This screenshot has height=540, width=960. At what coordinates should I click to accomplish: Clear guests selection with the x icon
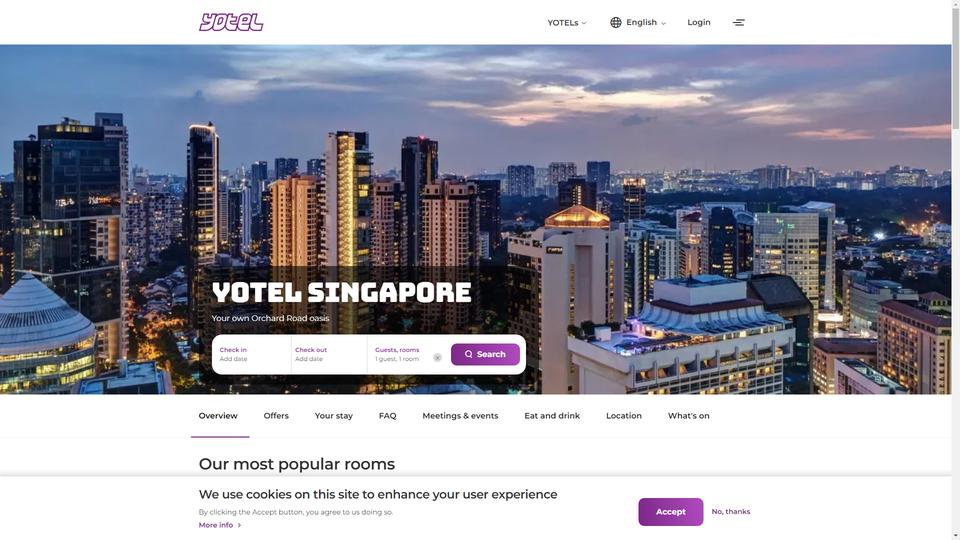437,357
